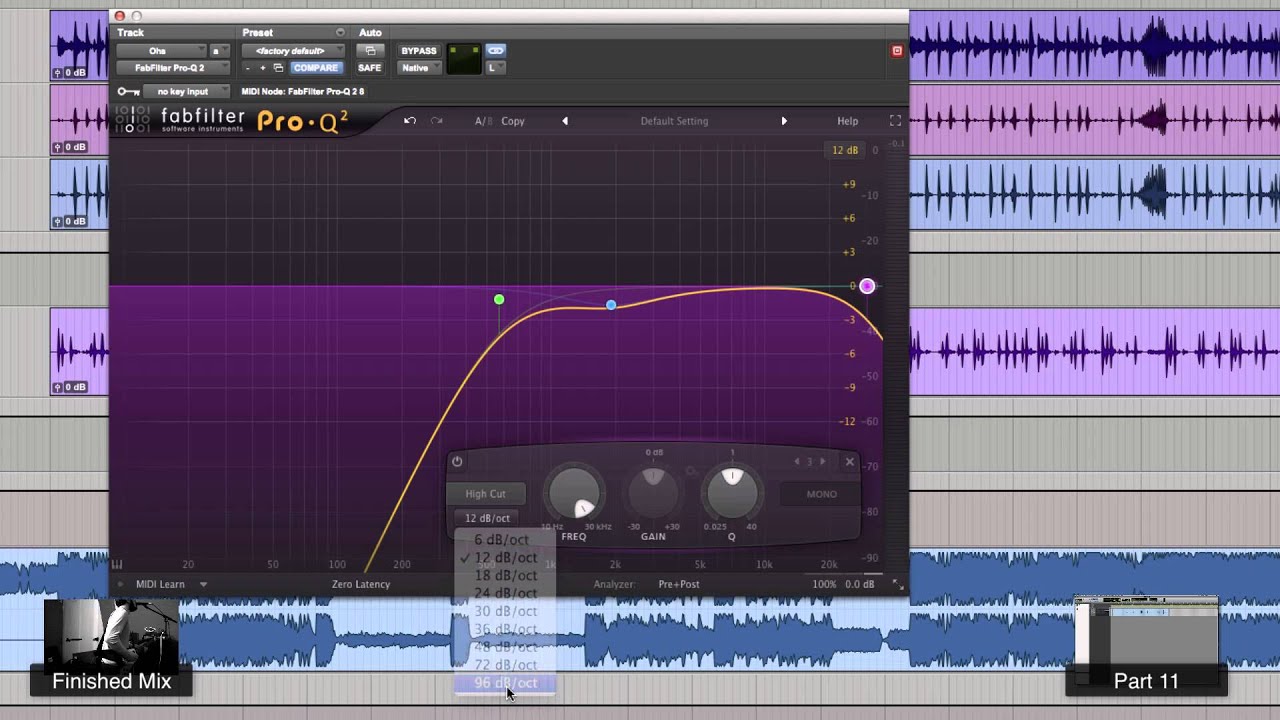
Task: Click the Preset menu round arrow icon
Action: pos(340,33)
